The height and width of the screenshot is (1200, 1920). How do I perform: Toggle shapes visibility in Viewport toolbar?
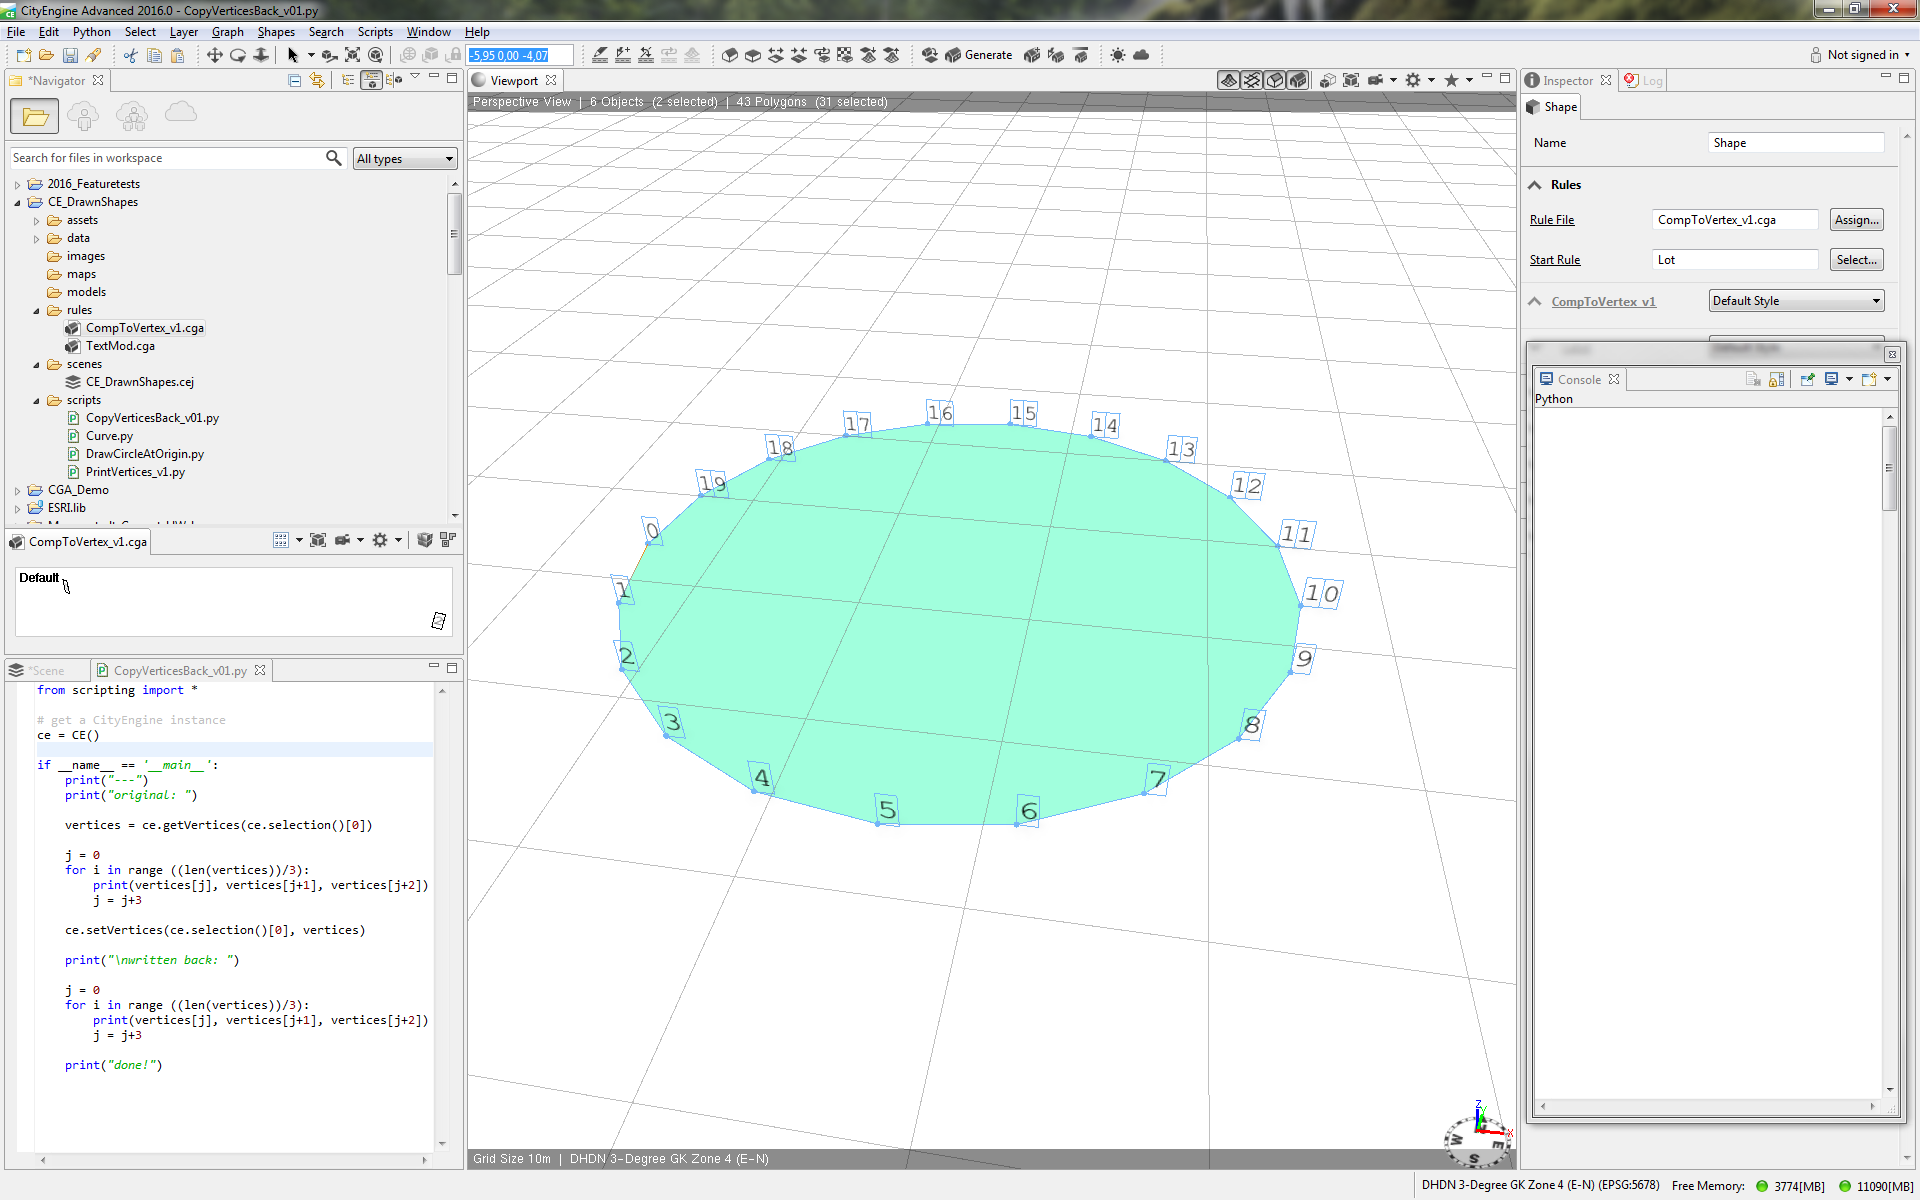(1274, 80)
